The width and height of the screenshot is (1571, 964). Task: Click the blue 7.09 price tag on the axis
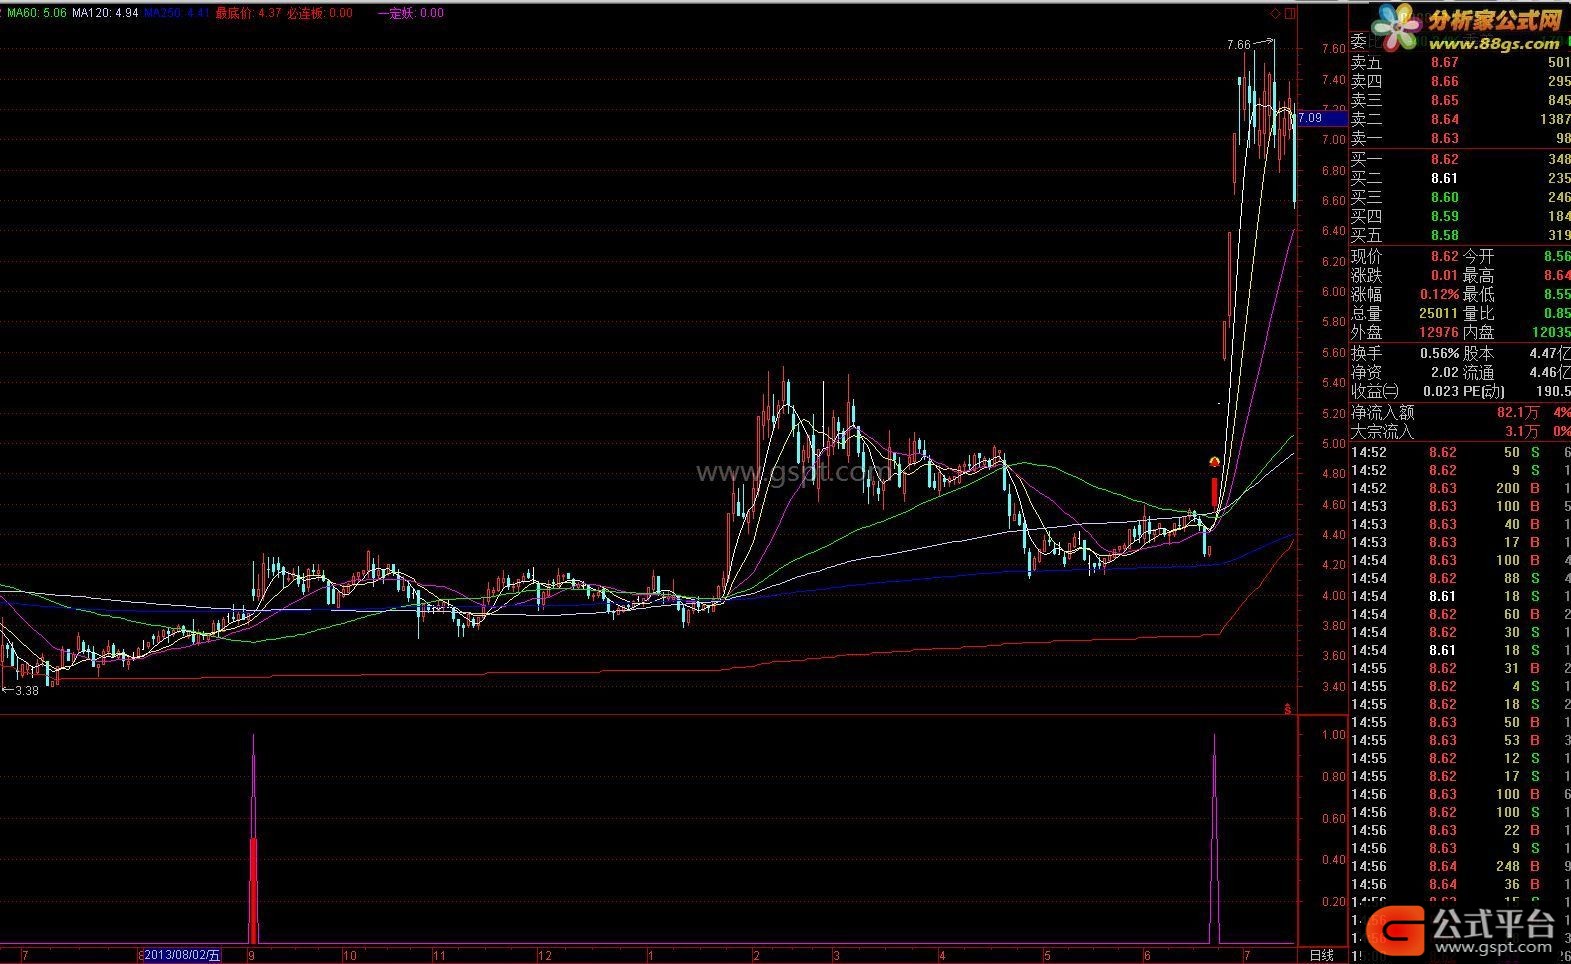tap(1322, 118)
